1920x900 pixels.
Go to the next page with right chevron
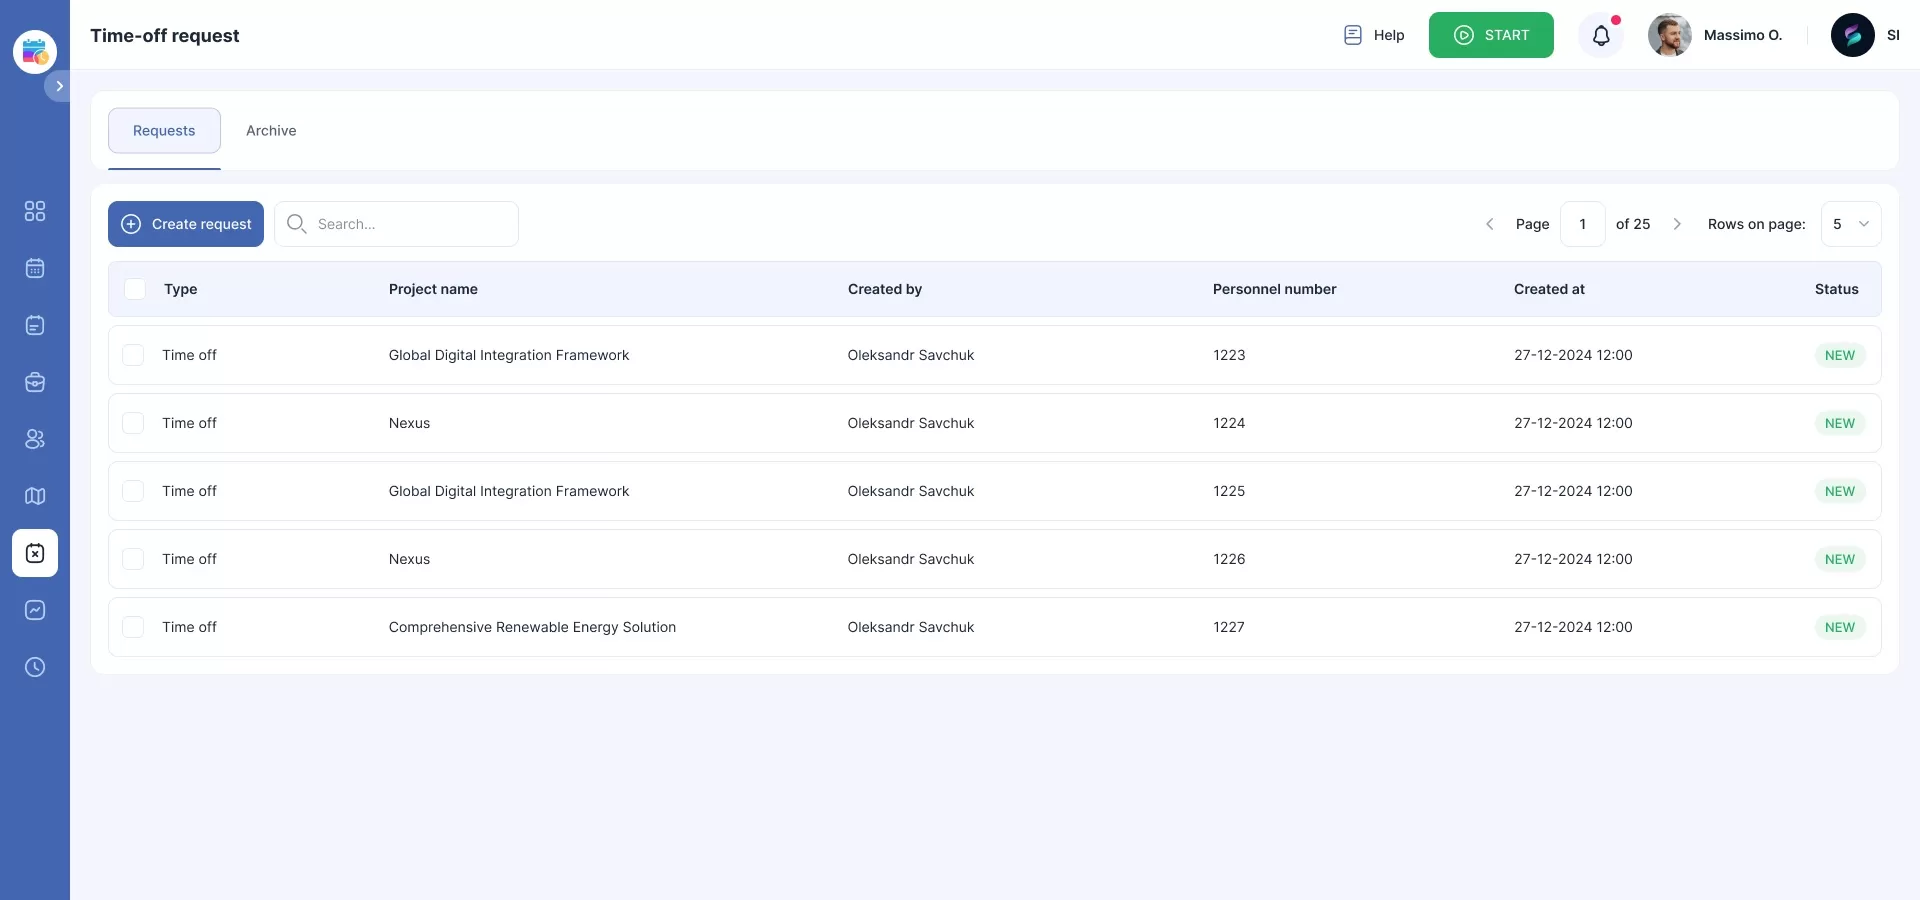pos(1677,224)
